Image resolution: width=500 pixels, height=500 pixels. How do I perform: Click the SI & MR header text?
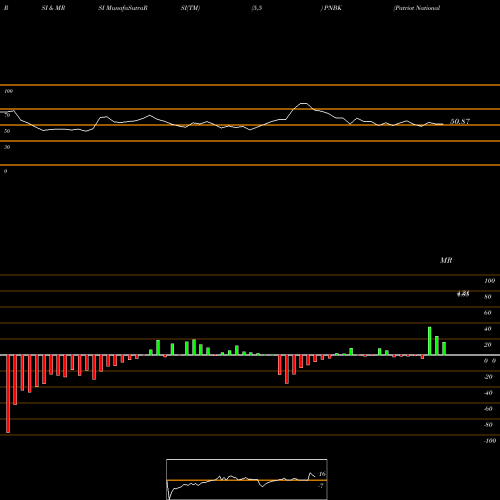coord(53,8)
